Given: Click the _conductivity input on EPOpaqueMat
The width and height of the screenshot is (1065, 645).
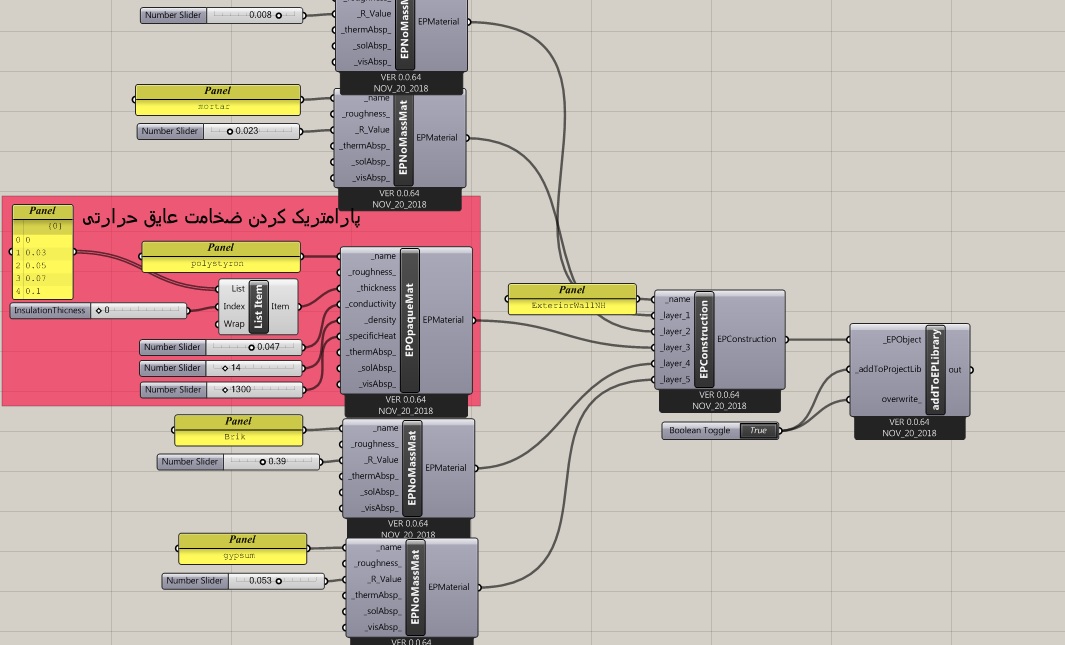Looking at the screenshot, I should (371, 304).
